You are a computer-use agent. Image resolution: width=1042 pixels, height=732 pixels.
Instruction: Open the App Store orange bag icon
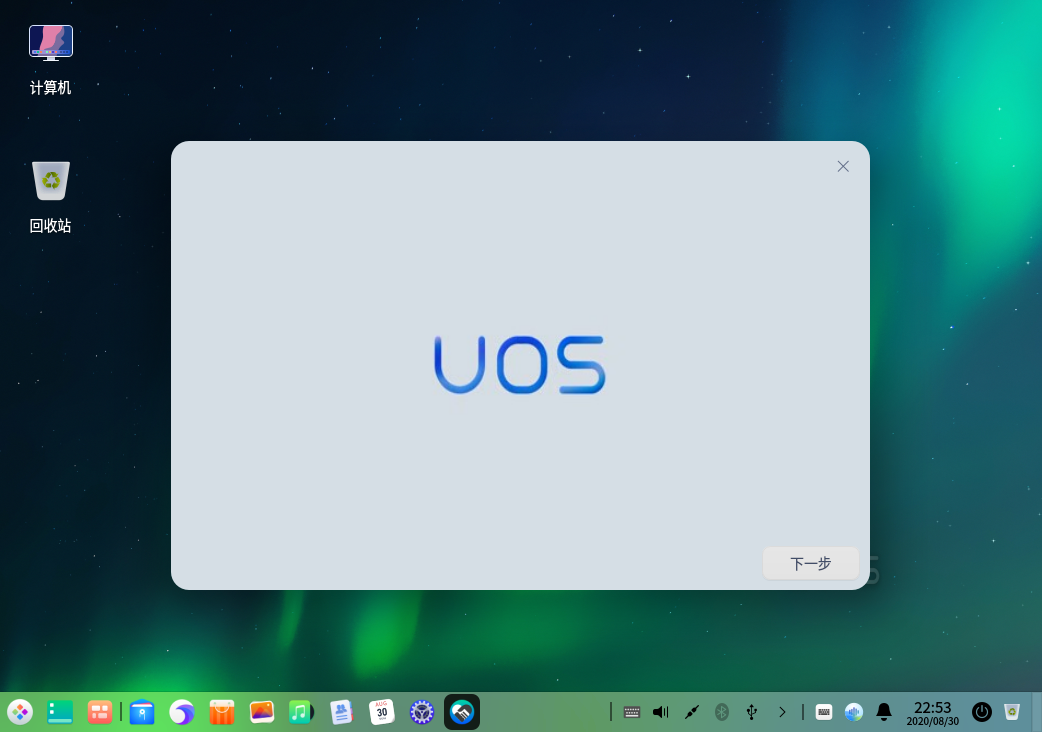point(221,712)
